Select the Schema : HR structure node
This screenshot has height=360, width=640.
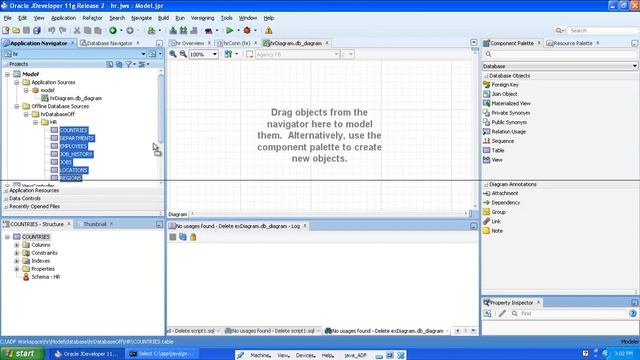45,277
